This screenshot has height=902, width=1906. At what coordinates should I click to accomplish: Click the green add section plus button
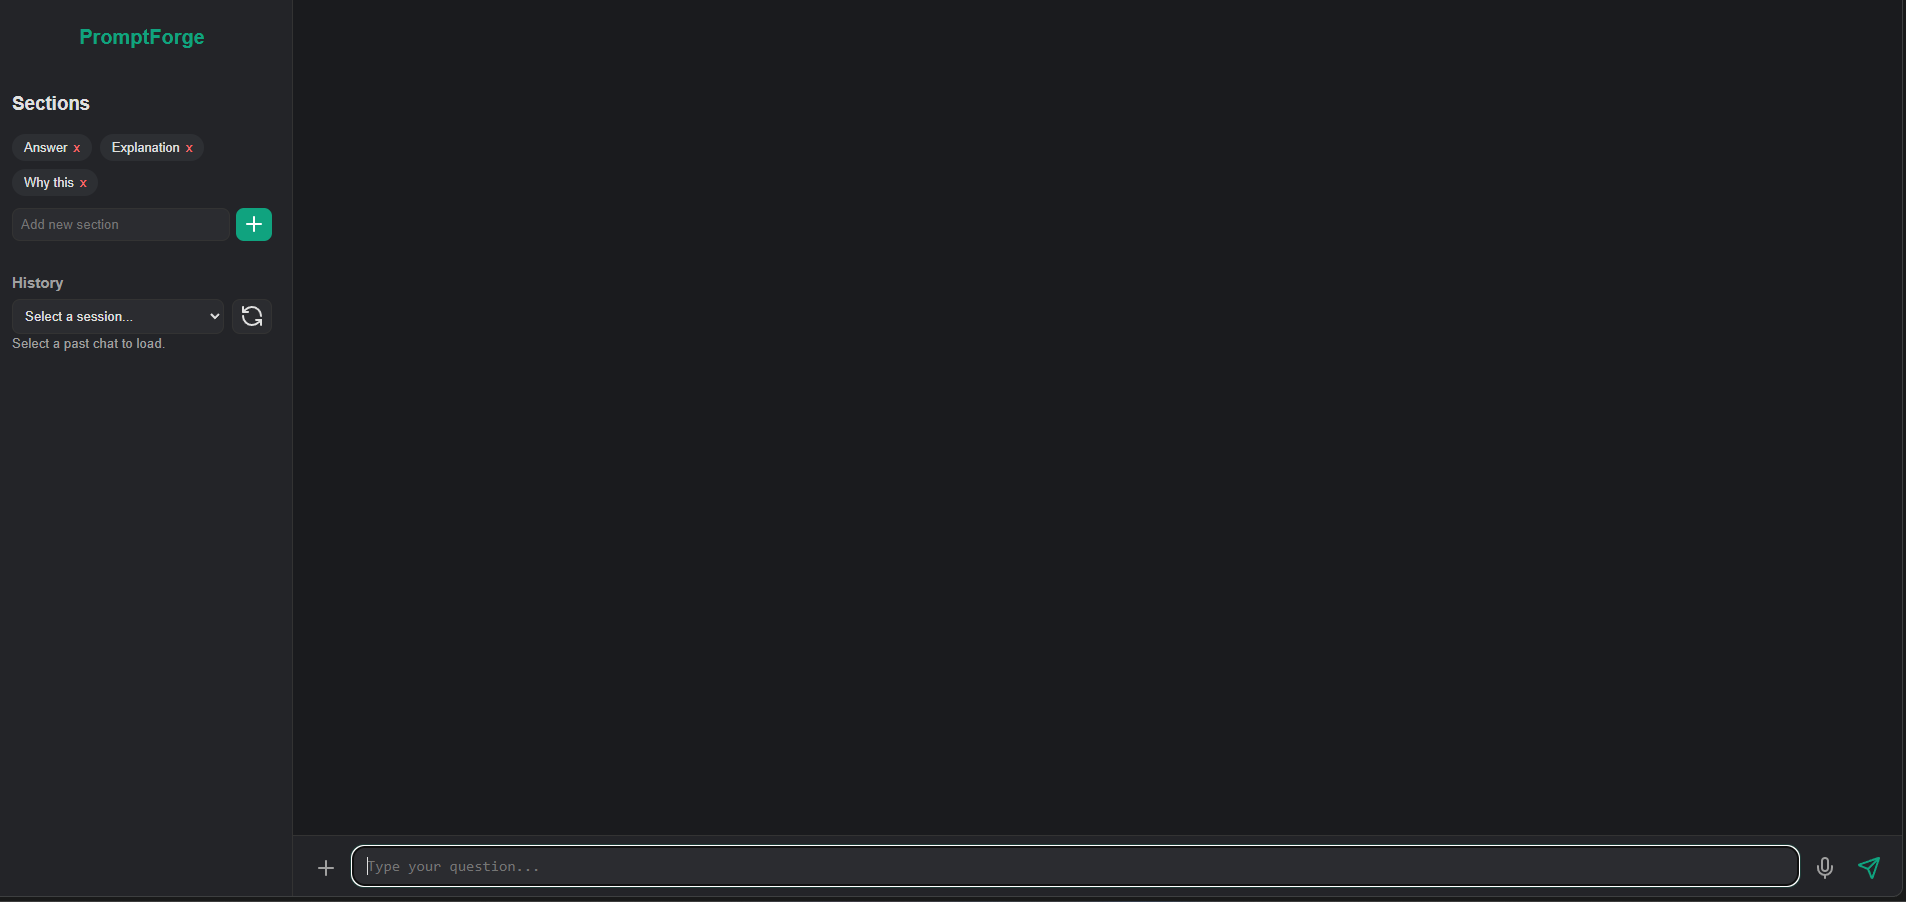click(254, 224)
